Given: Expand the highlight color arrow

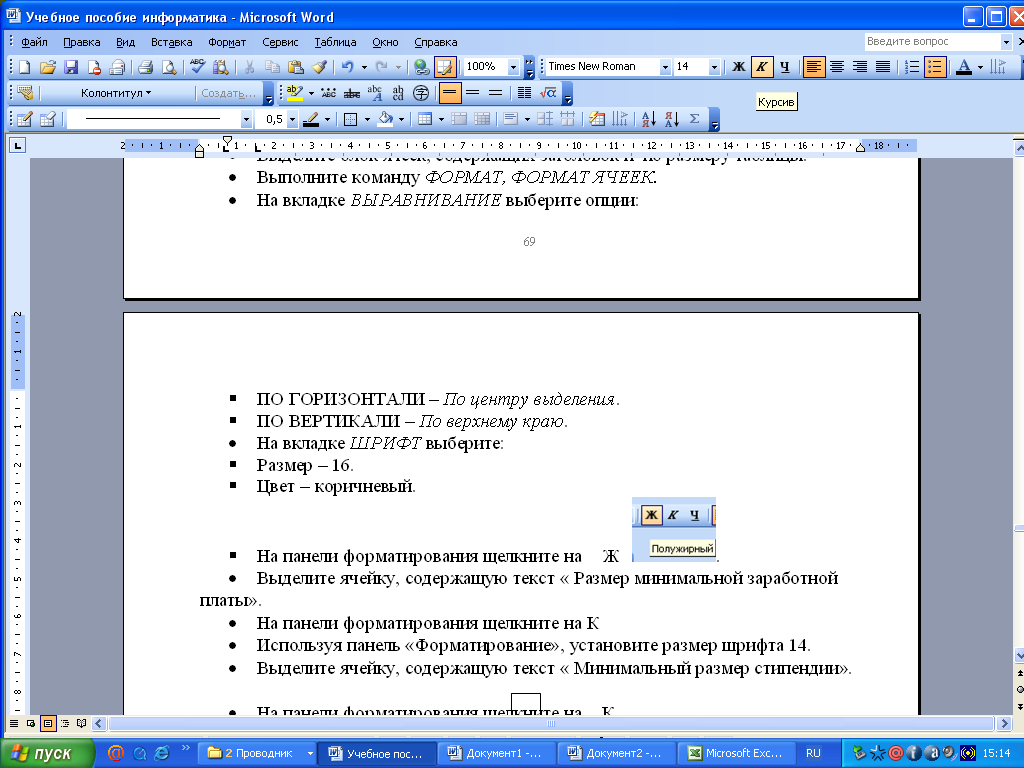Looking at the screenshot, I should pyautogui.click(x=311, y=93).
